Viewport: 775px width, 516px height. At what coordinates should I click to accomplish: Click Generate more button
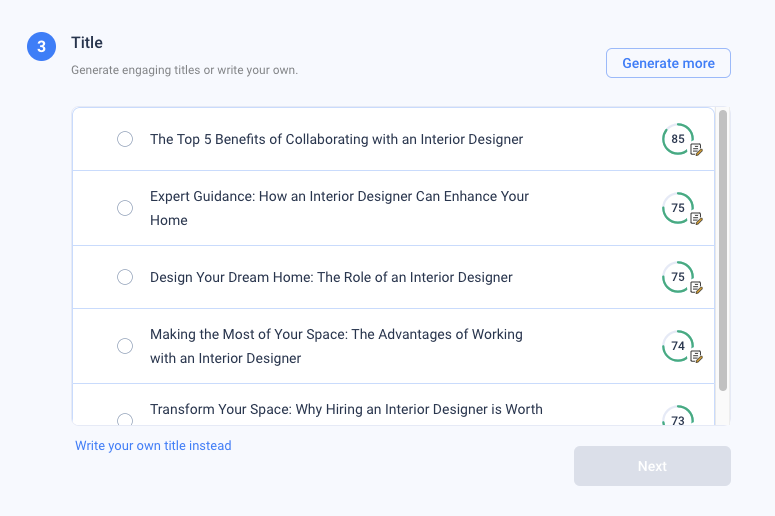pyautogui.click(x=668, y=63)
